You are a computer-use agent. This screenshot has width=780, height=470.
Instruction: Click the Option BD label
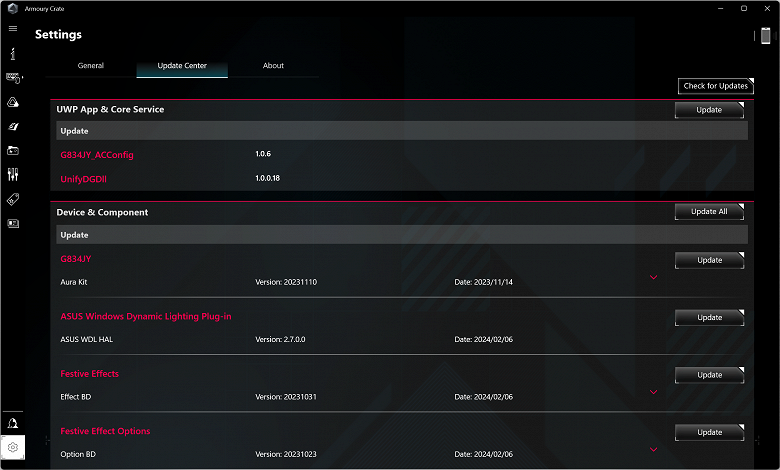click(x=78, y=454)
